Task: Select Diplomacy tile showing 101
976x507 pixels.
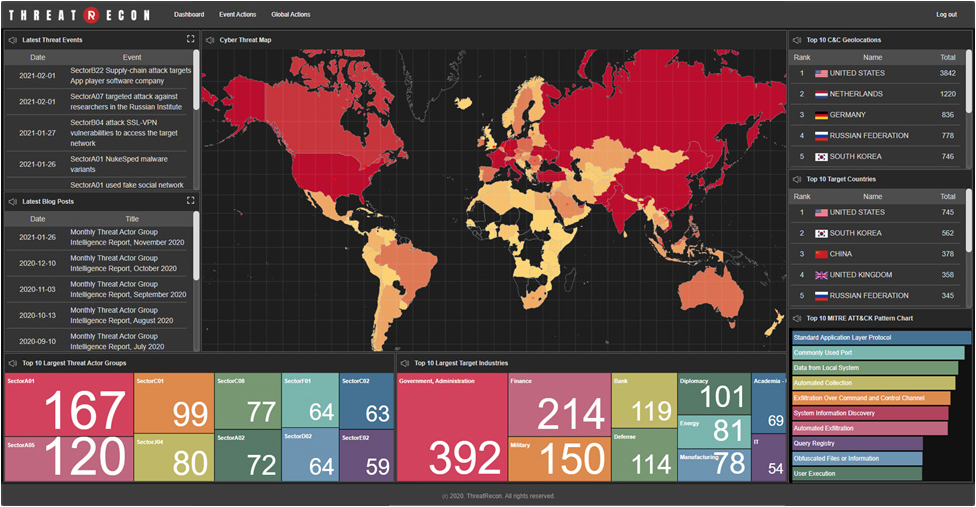Action: [714, 394]
